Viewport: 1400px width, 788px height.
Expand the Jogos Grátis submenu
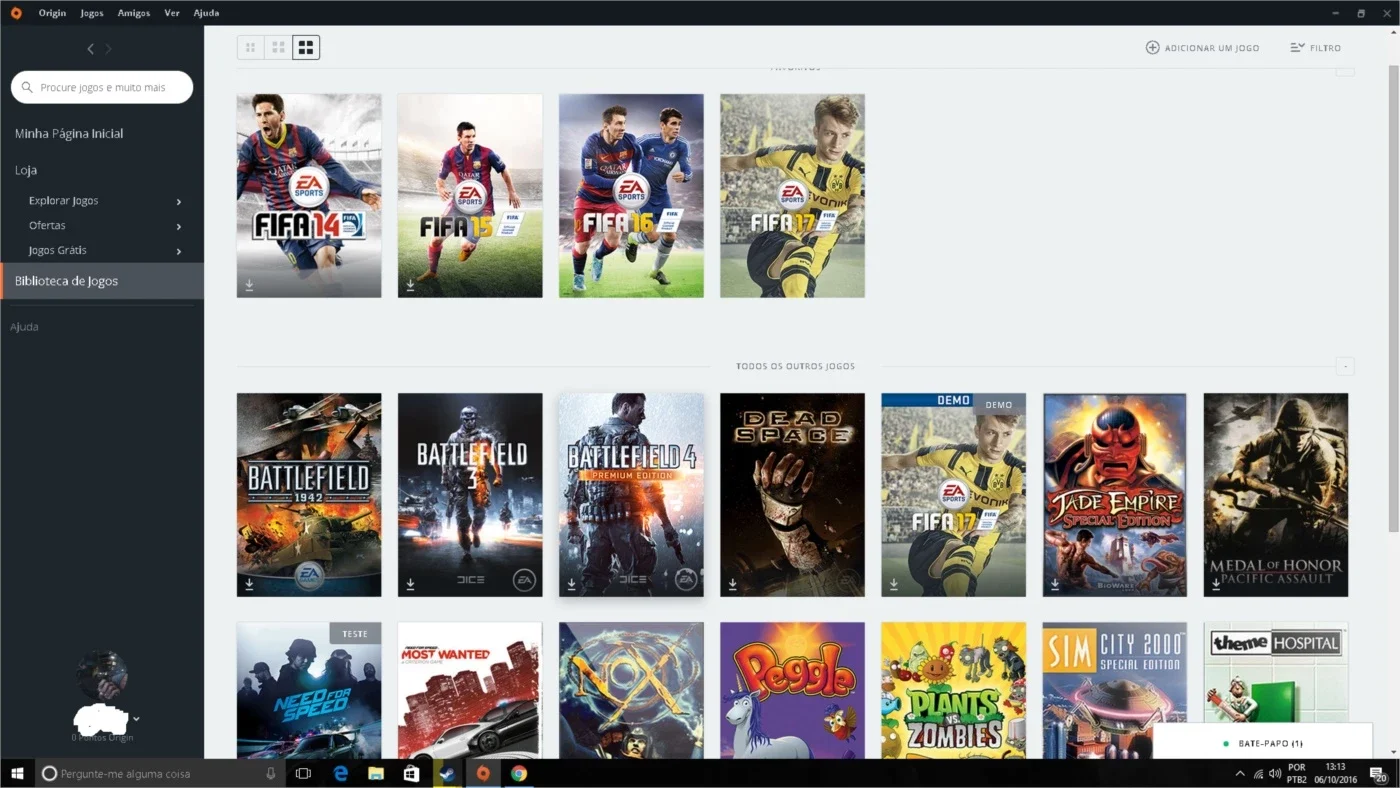pyautogui.click(x=179, y=251)
